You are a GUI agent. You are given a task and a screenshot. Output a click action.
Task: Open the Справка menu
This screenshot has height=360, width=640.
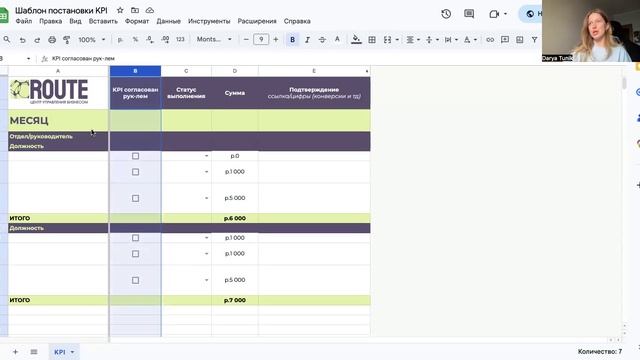pyautogui.click(x=297, y=21)
